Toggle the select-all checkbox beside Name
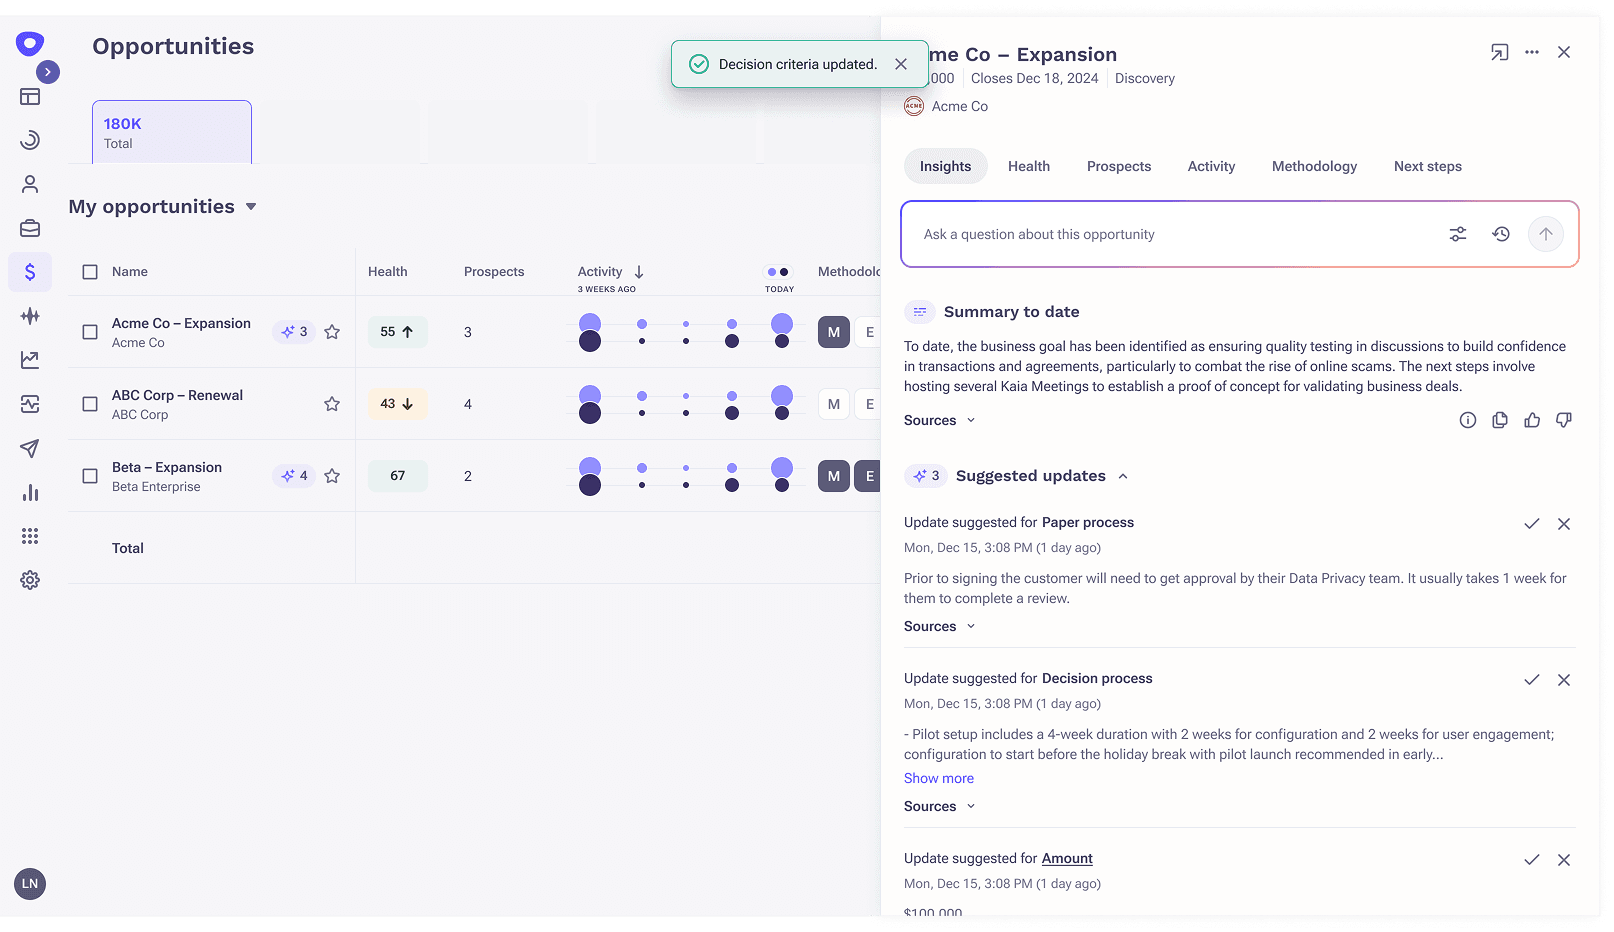Screen dimensions: 1614x932 tap(90, 272)
